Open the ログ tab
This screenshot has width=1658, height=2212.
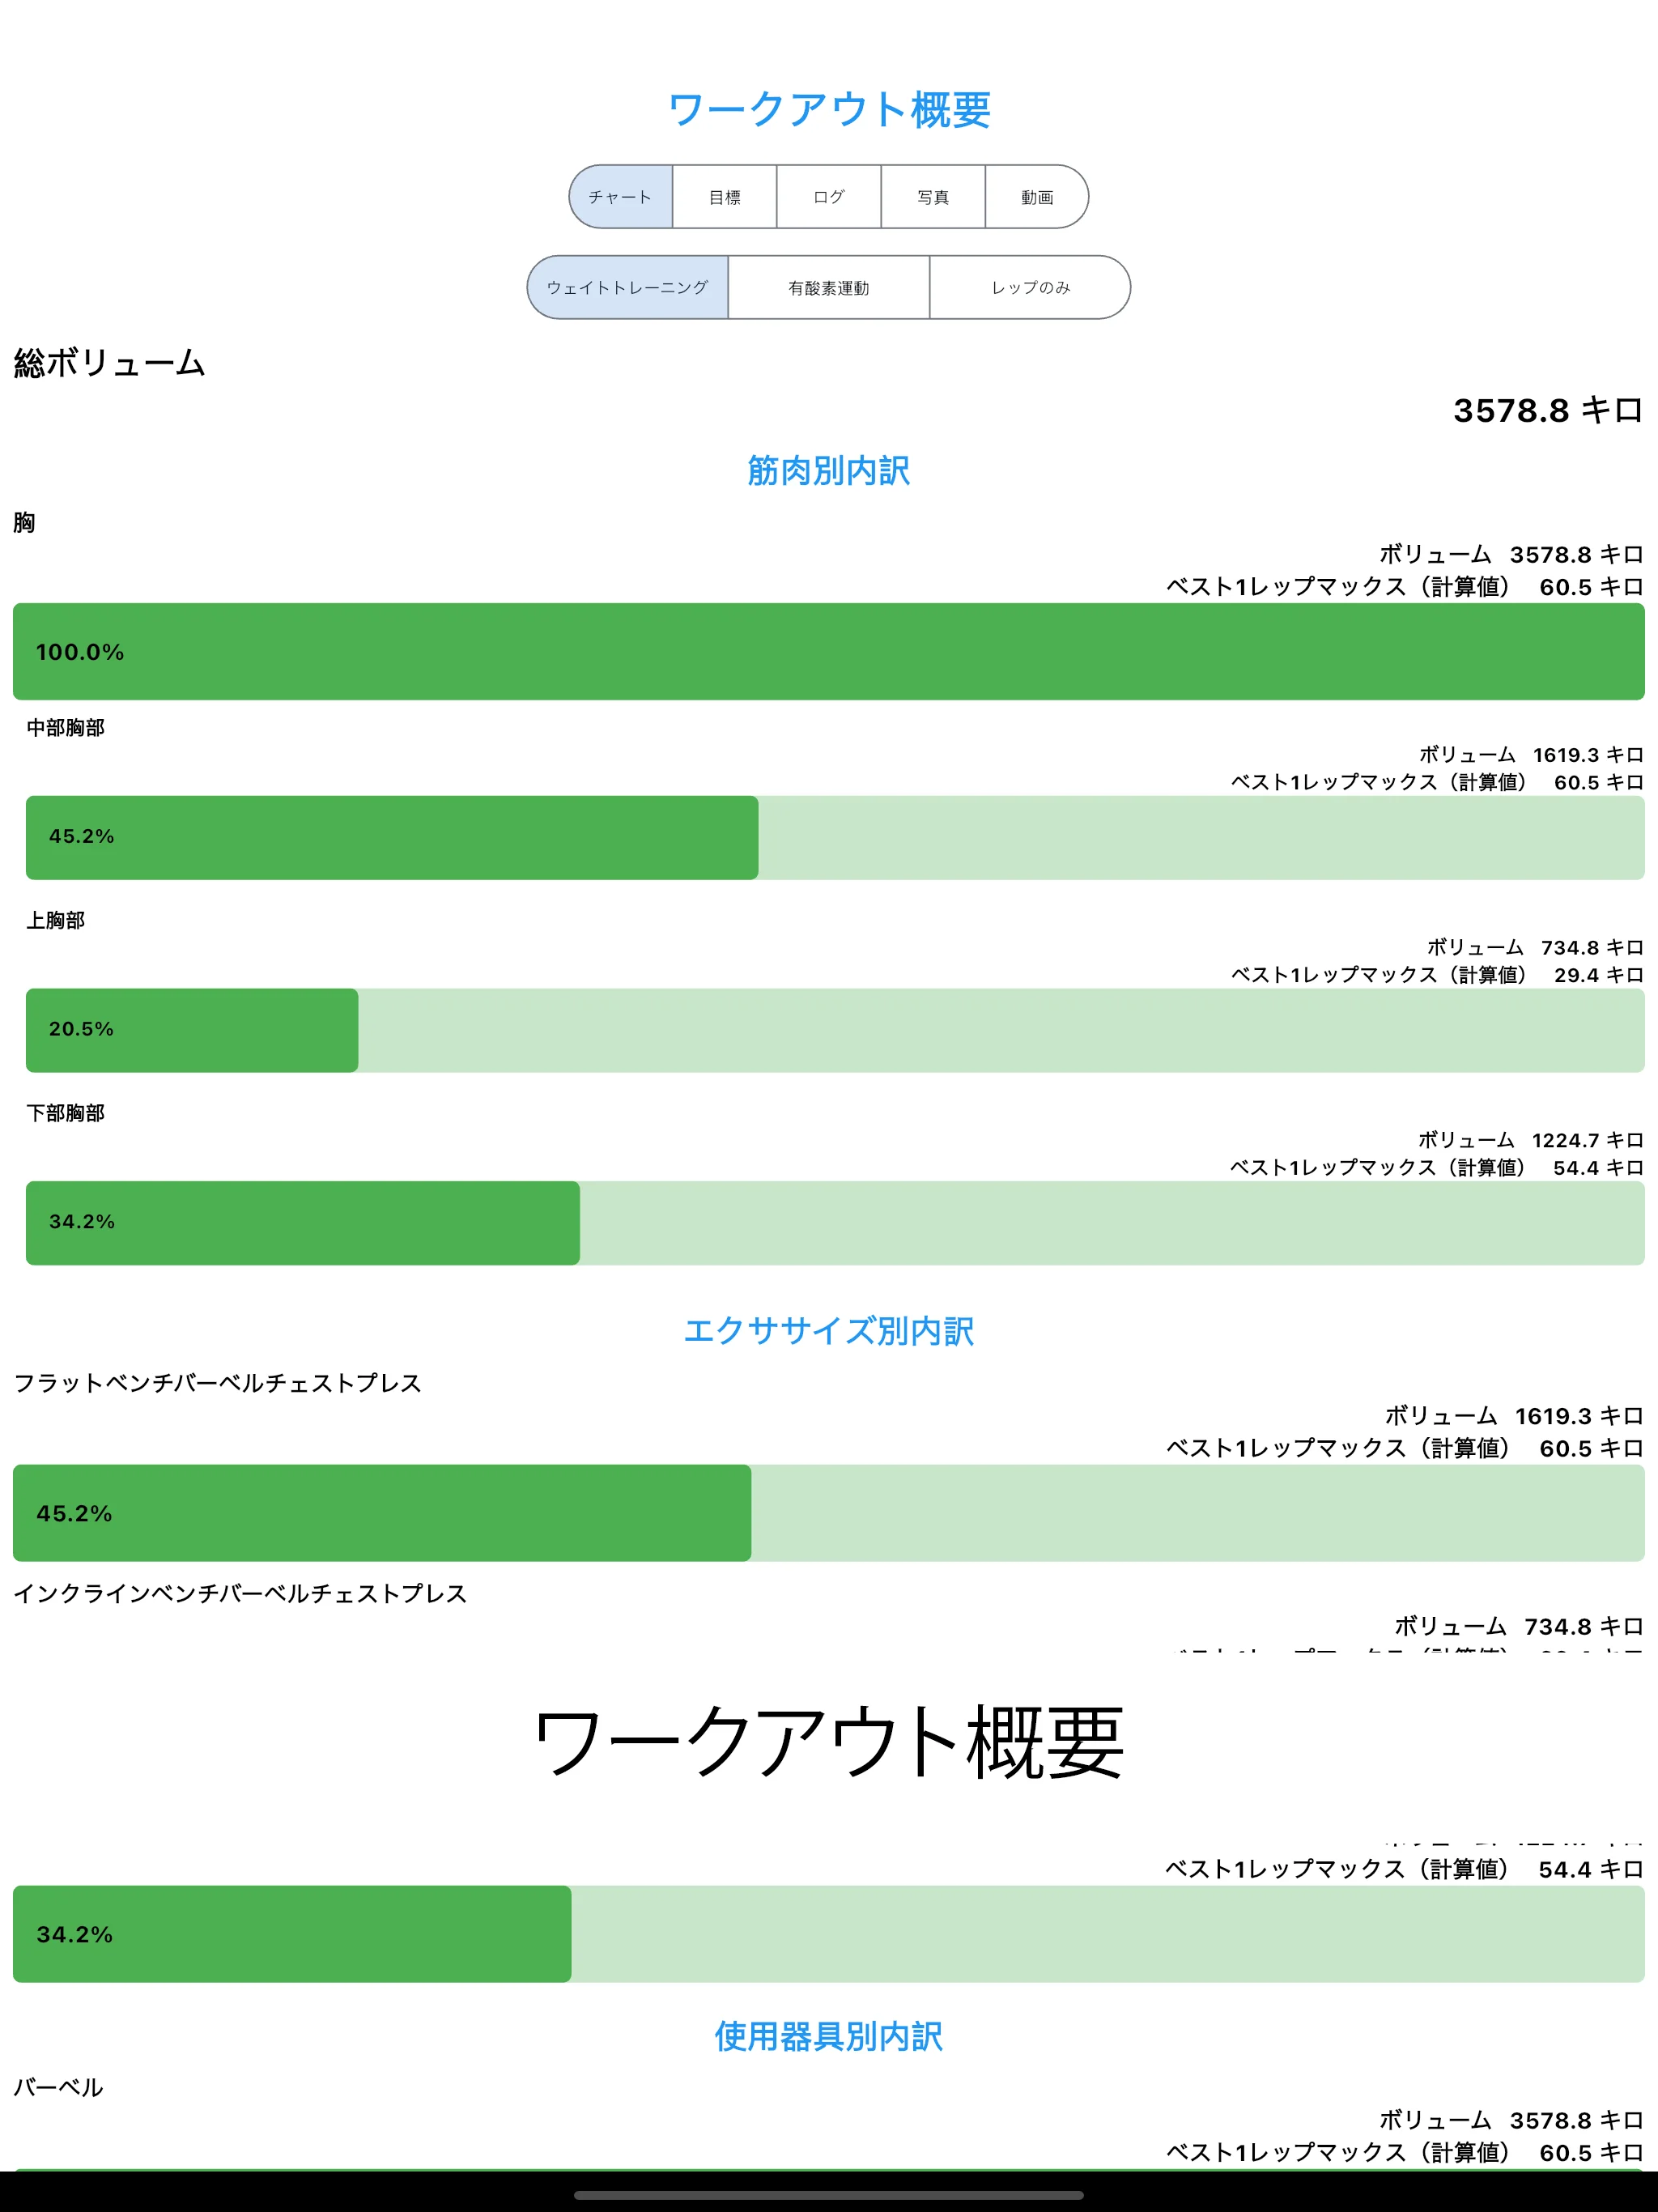point(828,197)
